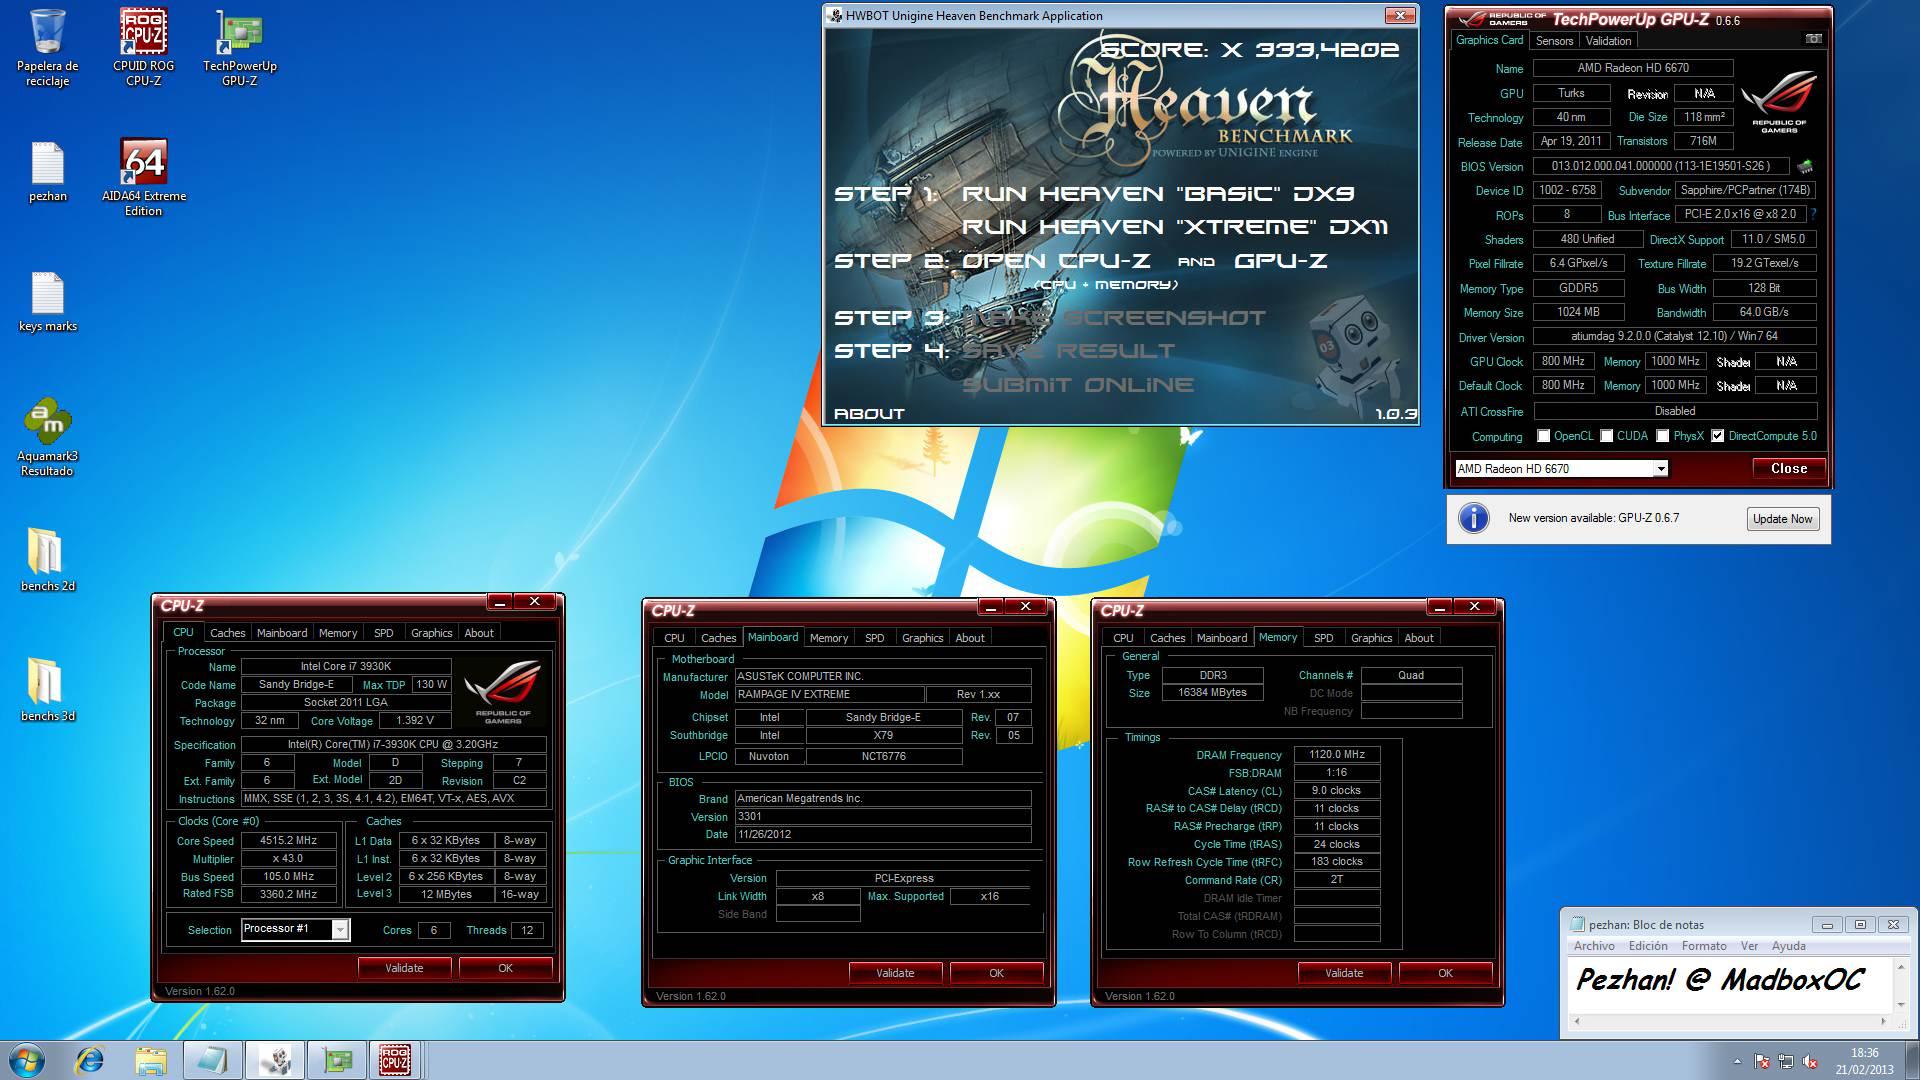Click OPEN CPU-Z in Heaven step 2
Screen dimensions: 1920x1080
(x=1056, y=261)
